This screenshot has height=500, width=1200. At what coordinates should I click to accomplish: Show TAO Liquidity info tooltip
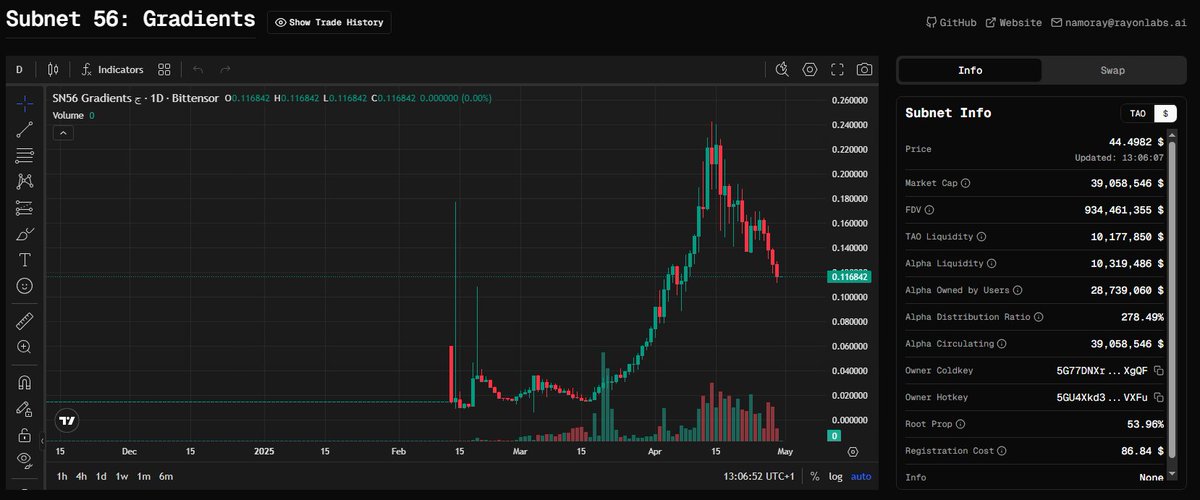[981, 237]
